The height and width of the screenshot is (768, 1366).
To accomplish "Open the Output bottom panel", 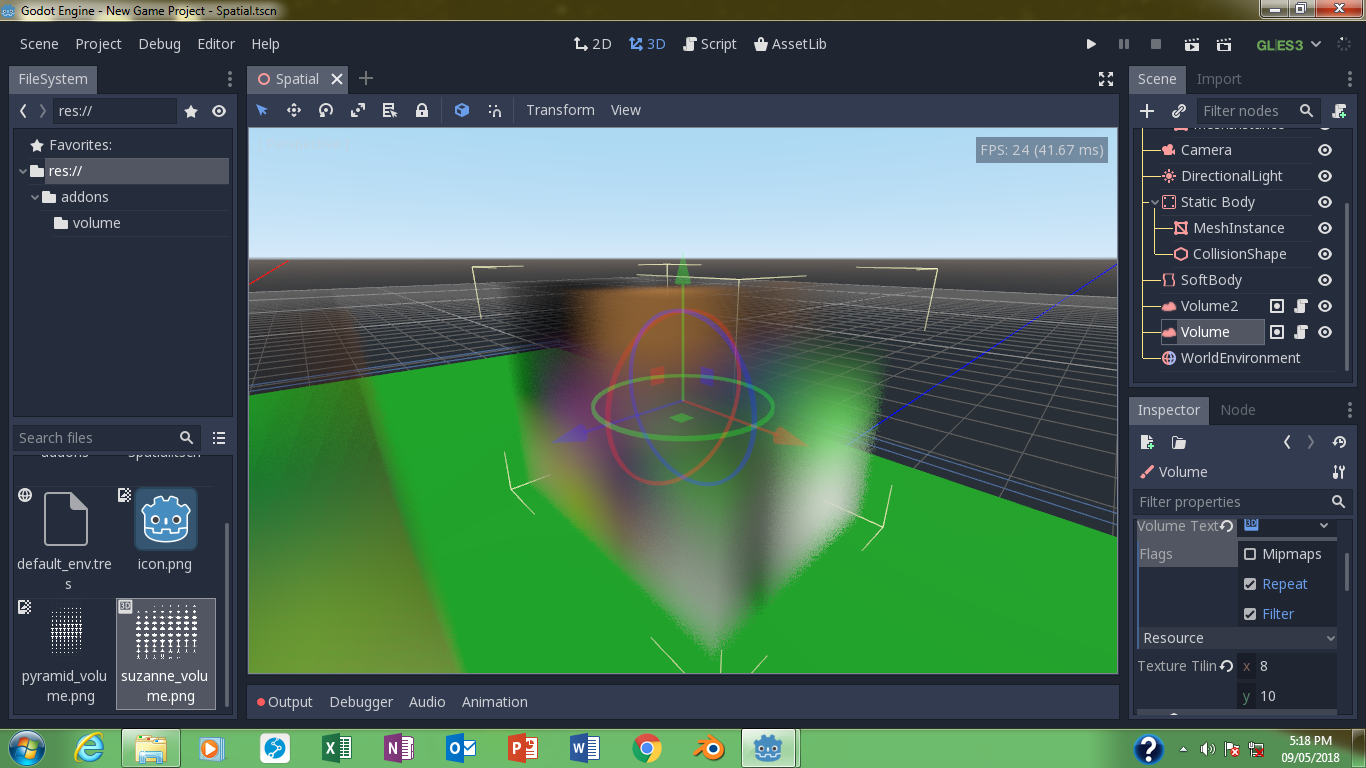I will coord(285,702).
